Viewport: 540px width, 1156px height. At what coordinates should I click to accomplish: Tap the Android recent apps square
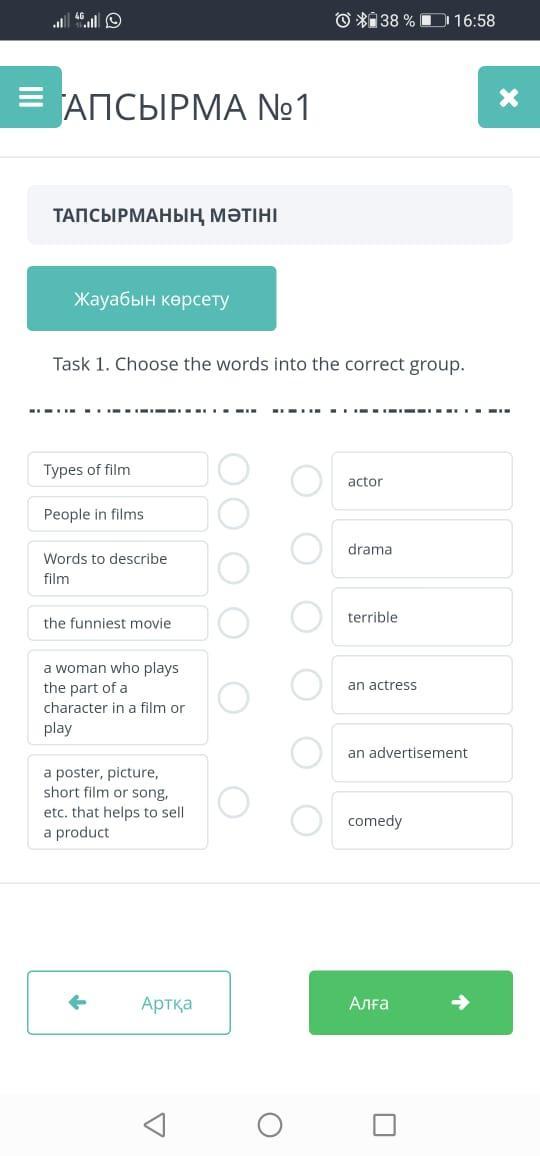(x=384, y=1124)
